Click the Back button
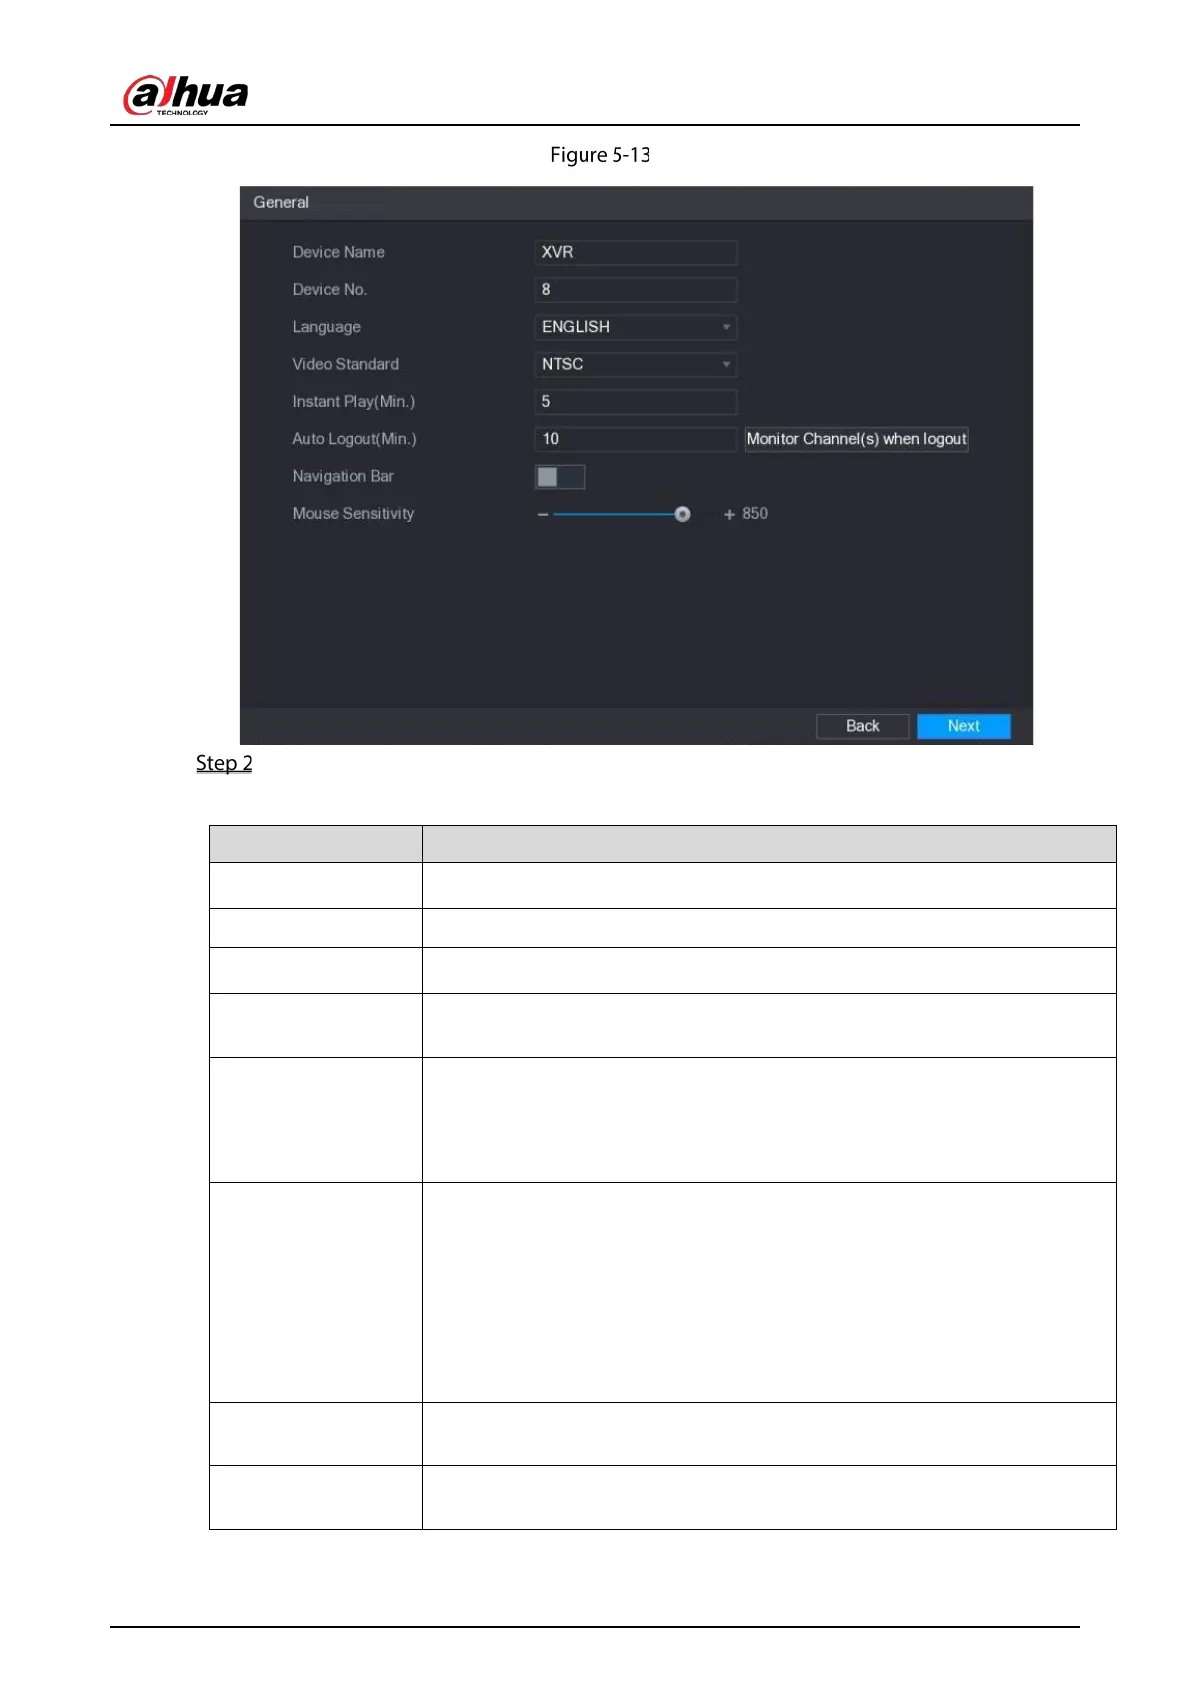The height and width of the screenshot is (1684, 1191). [863, 726]
